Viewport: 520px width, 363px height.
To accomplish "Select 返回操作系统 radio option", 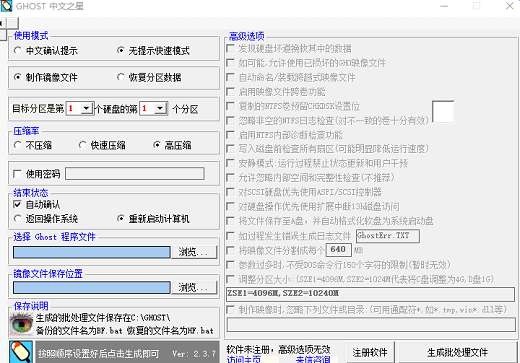I will 18,219.
